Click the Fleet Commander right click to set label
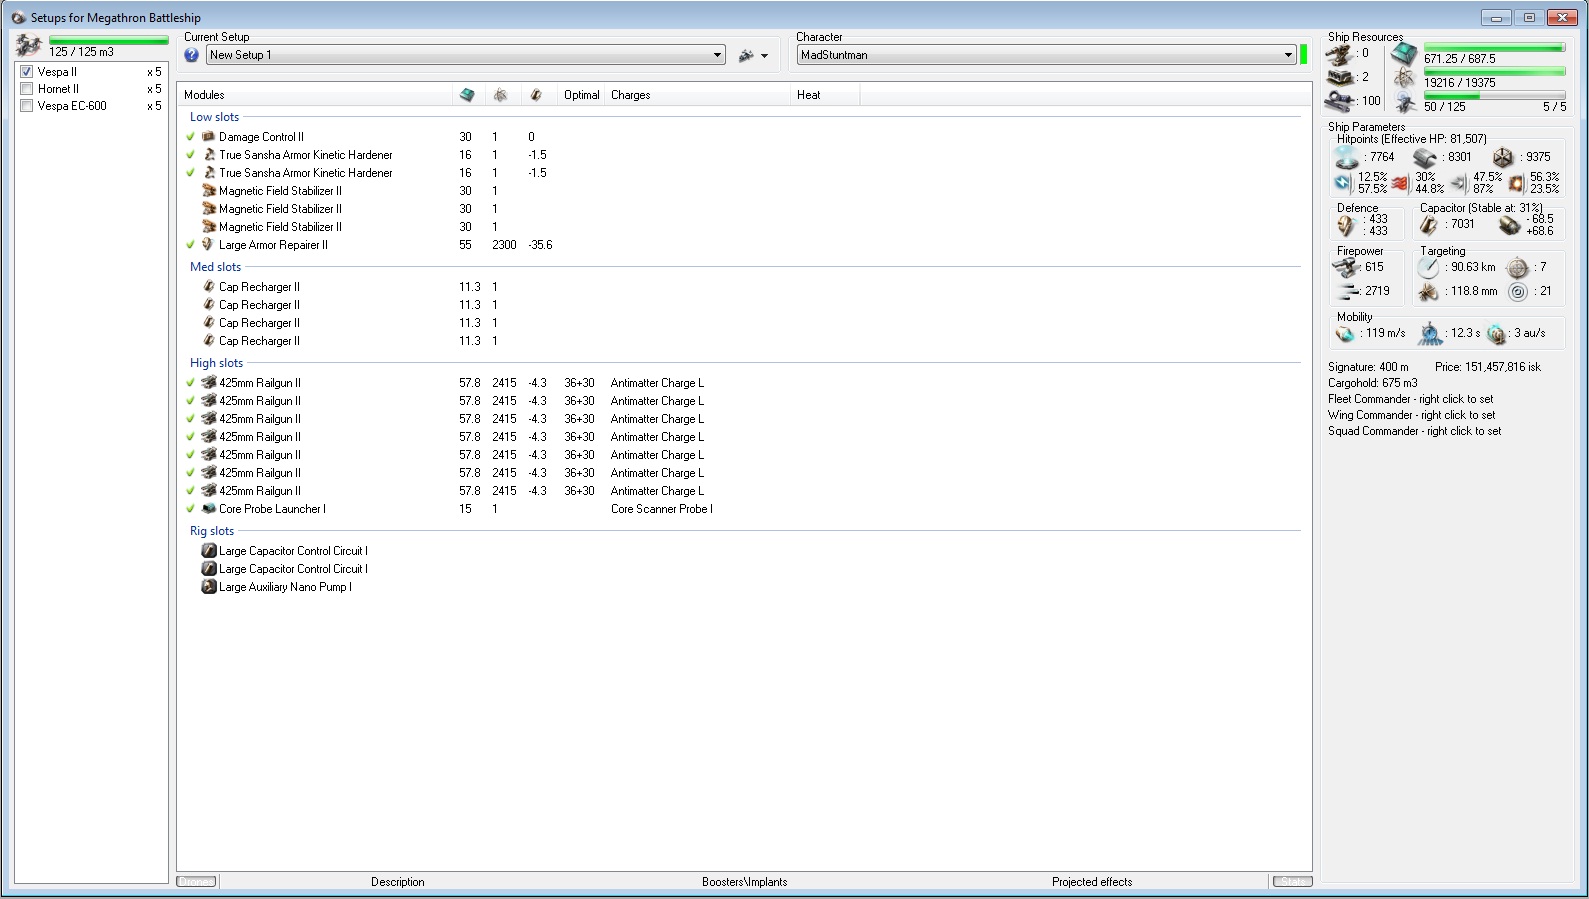Screen dimensions: 1589x899 pos(1411,399)
